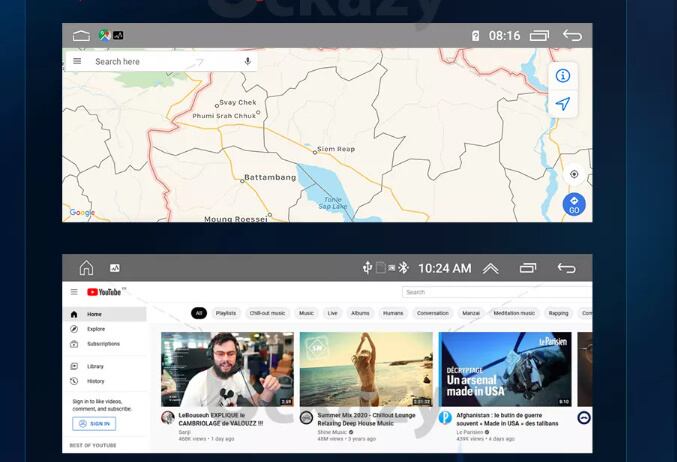This screenshot has width=677, height=462.
Task: Open YouTube sidebar hamburger menu
Action: click(74, 292)
